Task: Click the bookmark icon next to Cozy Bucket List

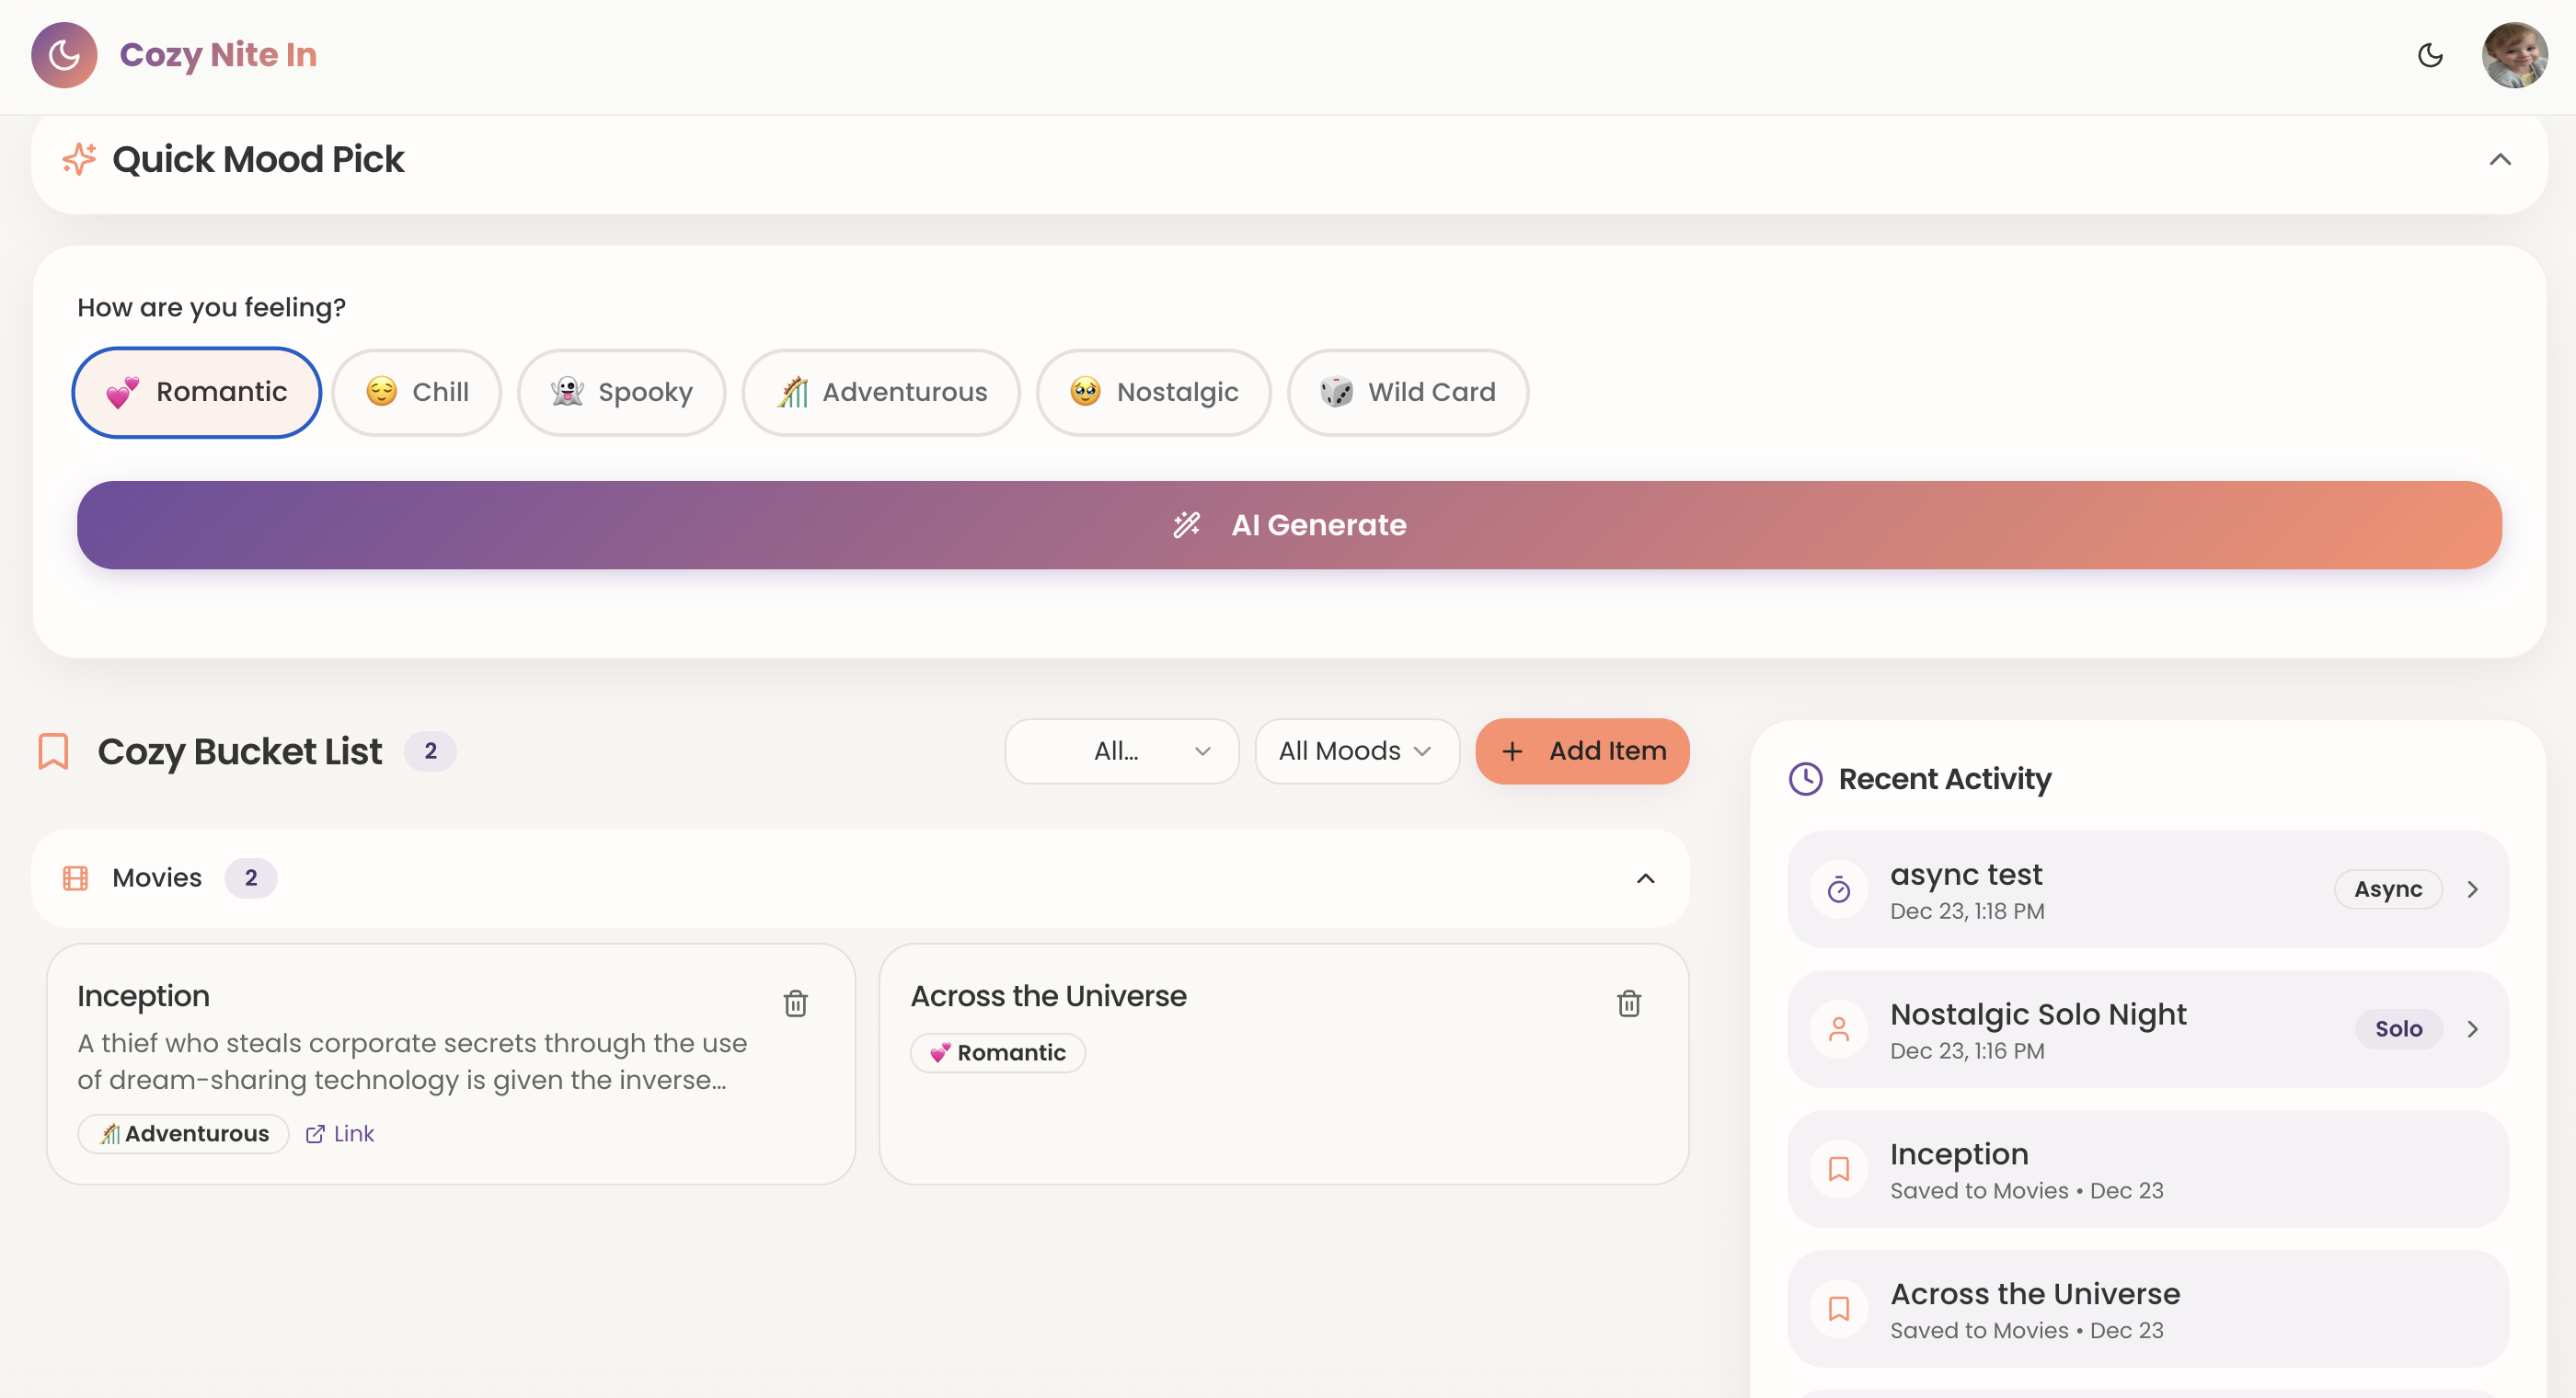Action: (52, 751)
